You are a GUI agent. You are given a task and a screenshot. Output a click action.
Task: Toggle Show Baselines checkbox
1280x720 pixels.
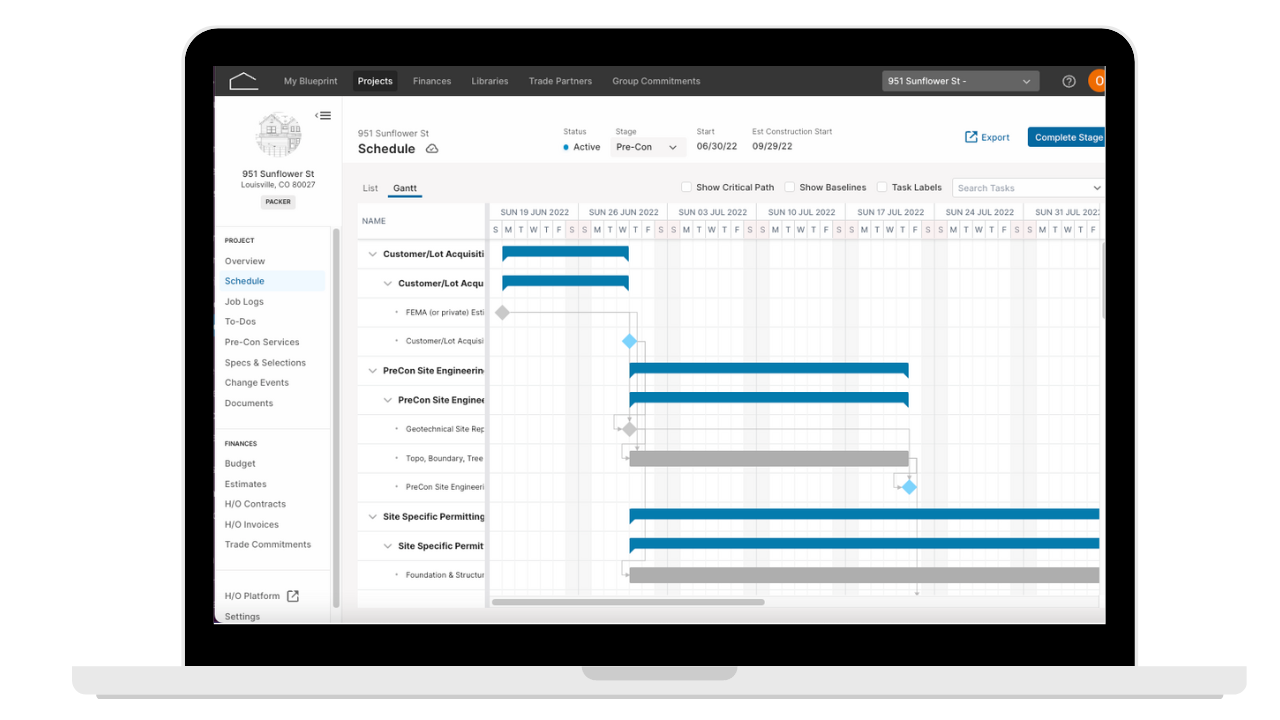coord(790,187)
